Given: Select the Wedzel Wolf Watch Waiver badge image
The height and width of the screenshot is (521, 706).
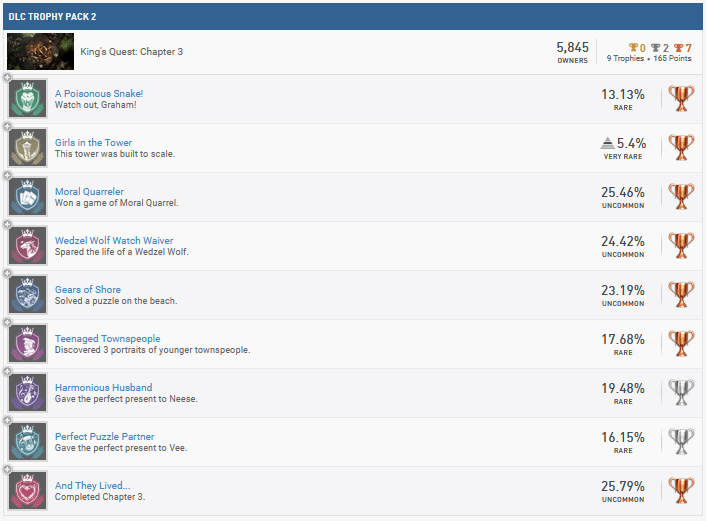Looking at the screenshot, I should (27, 246).
